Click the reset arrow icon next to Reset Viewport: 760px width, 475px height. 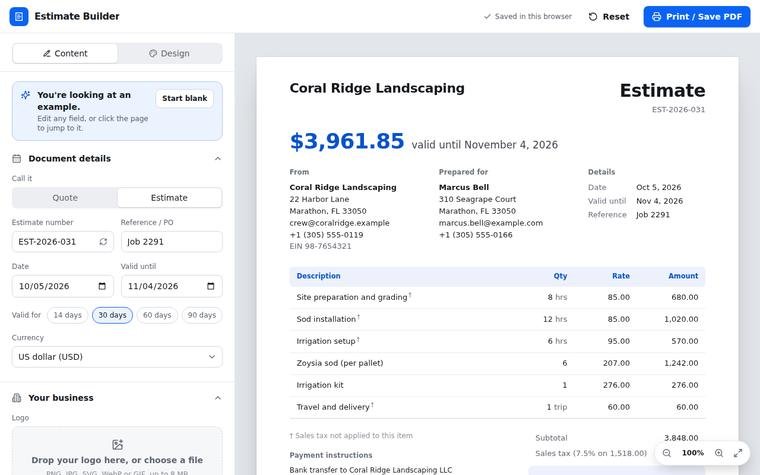point(593,16)
